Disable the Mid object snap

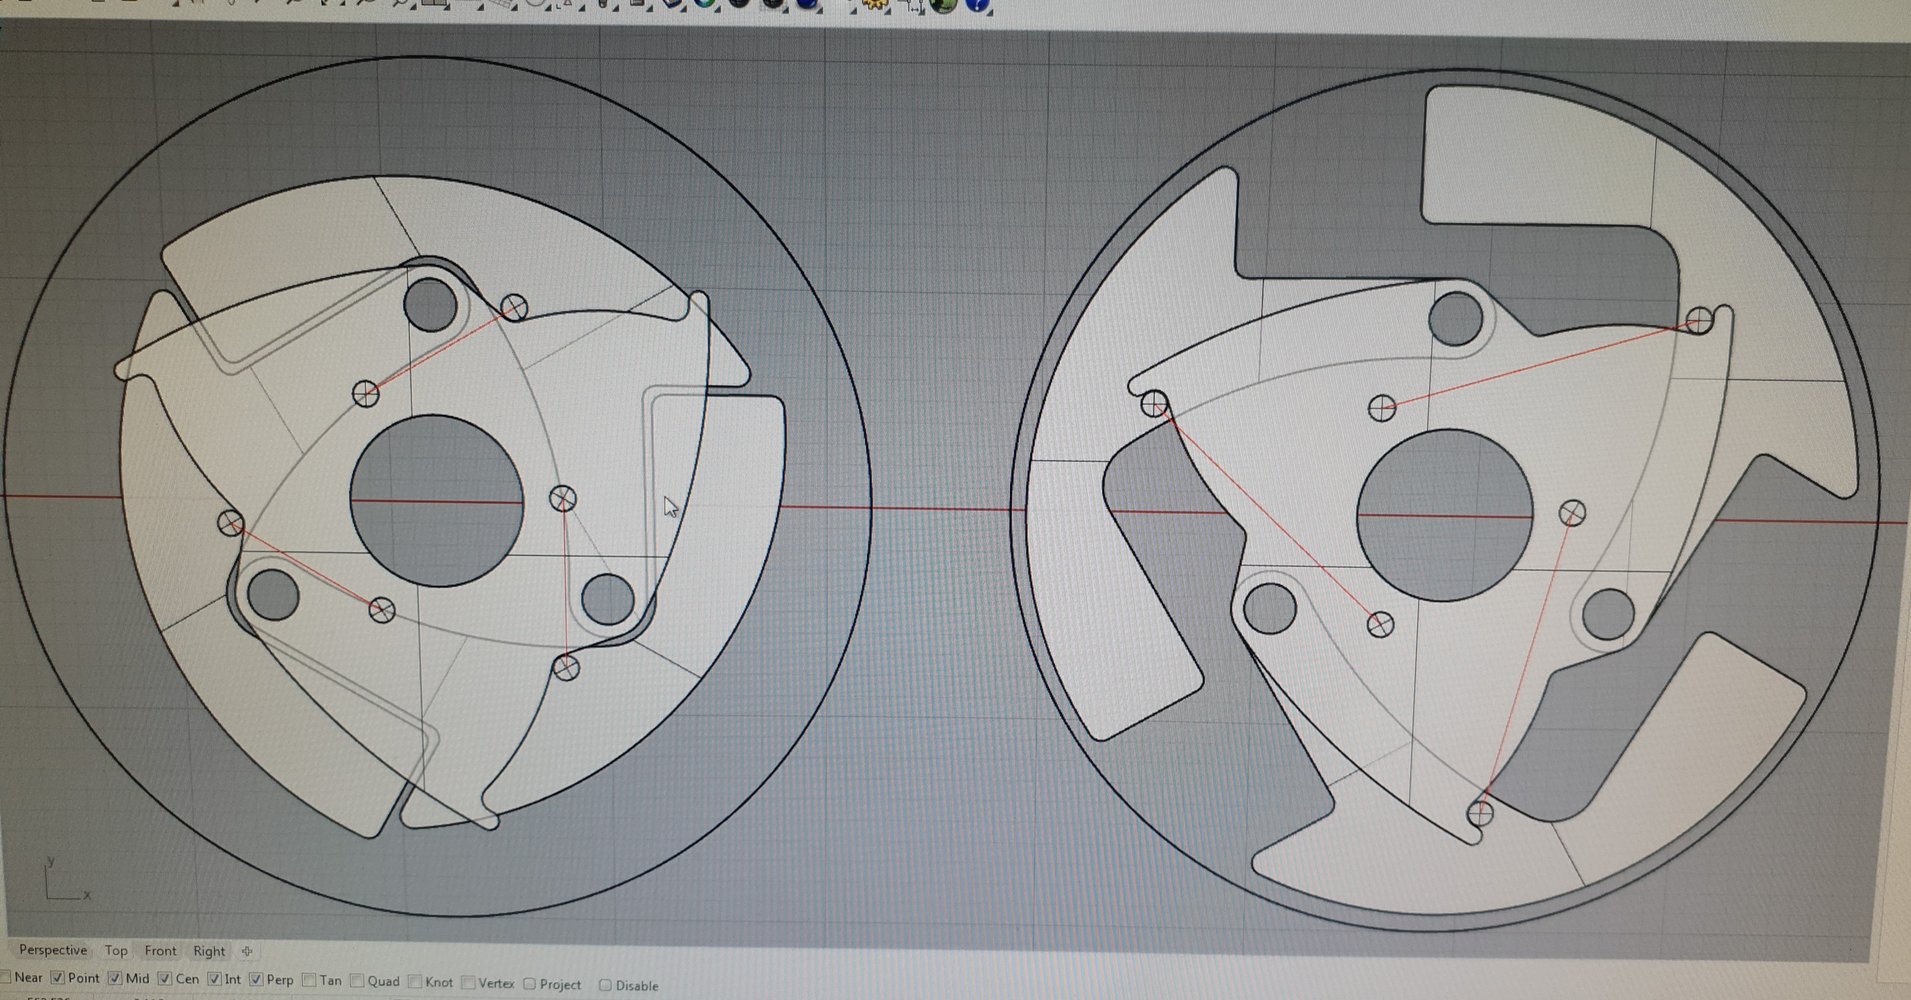click(x=114, y=978)
